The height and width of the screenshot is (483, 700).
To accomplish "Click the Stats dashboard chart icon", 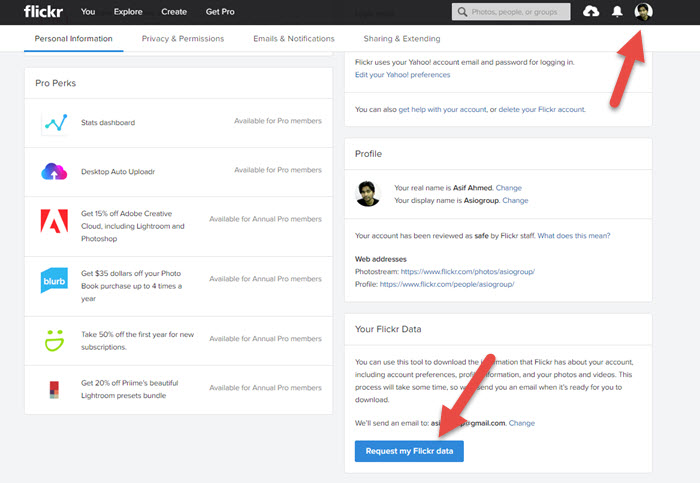I will point(56,122).
